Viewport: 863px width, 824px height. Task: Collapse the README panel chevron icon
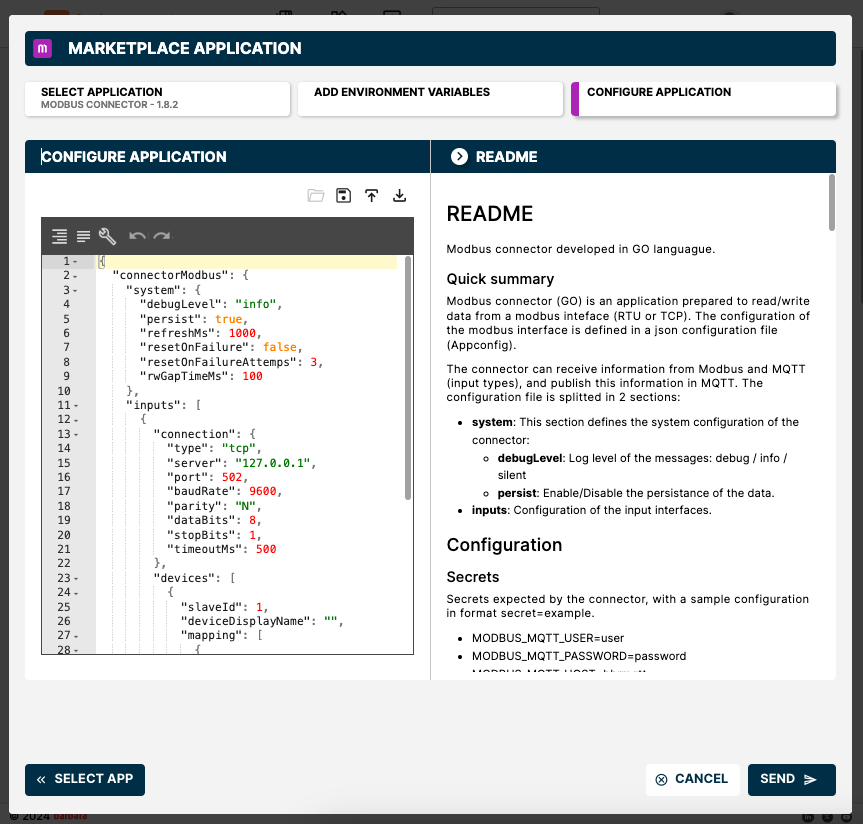(459, 156)
